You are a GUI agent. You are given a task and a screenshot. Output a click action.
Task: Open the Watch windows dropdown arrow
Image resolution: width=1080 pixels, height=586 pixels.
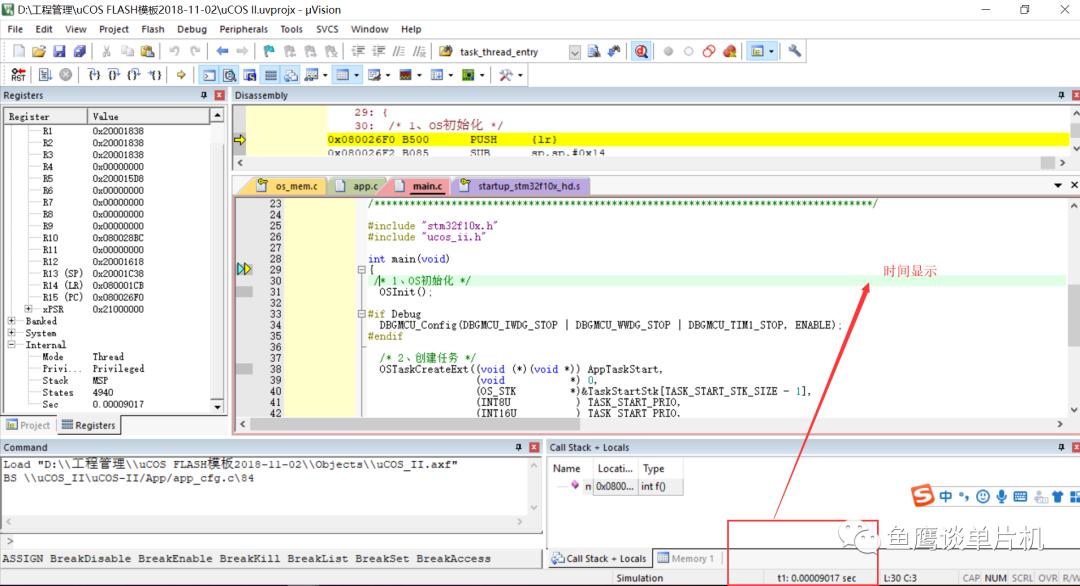pos(325,75)
